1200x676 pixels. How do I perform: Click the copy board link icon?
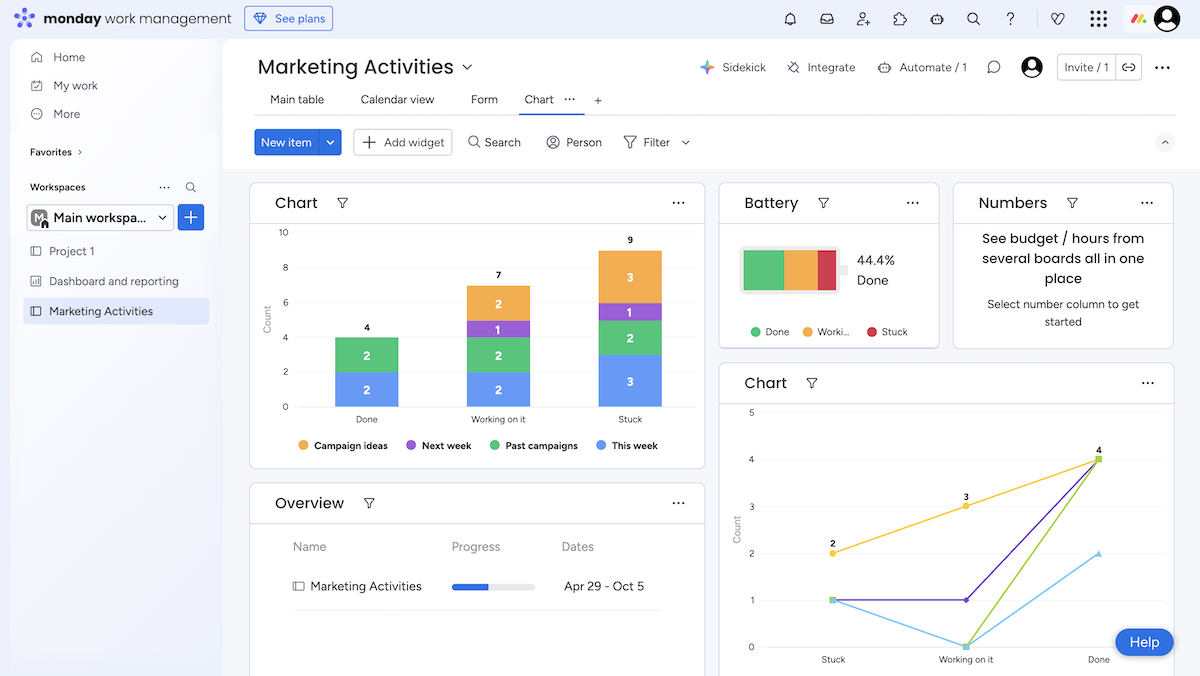point(1129,67)
